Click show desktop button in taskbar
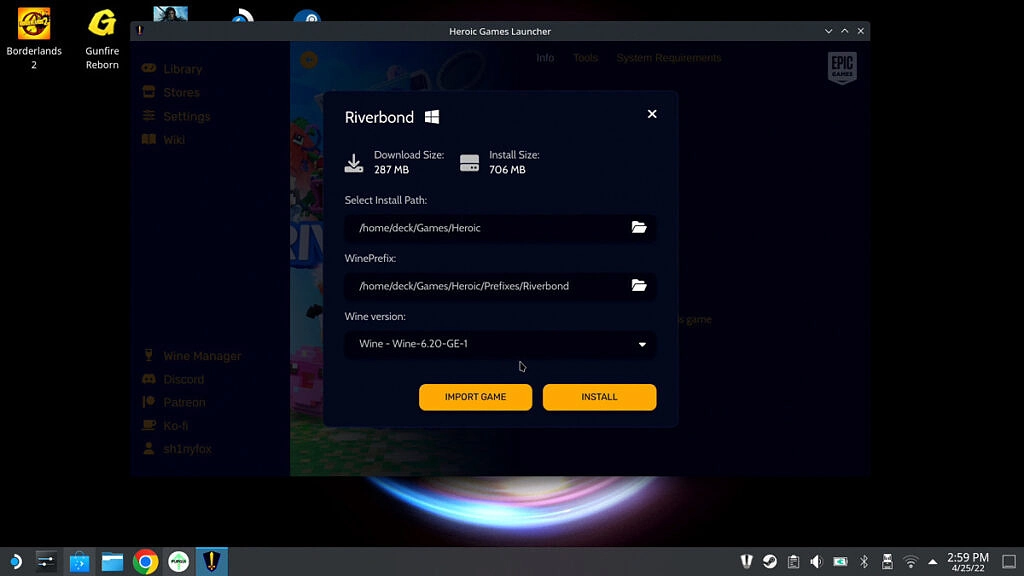 (x=1009, y=562)
